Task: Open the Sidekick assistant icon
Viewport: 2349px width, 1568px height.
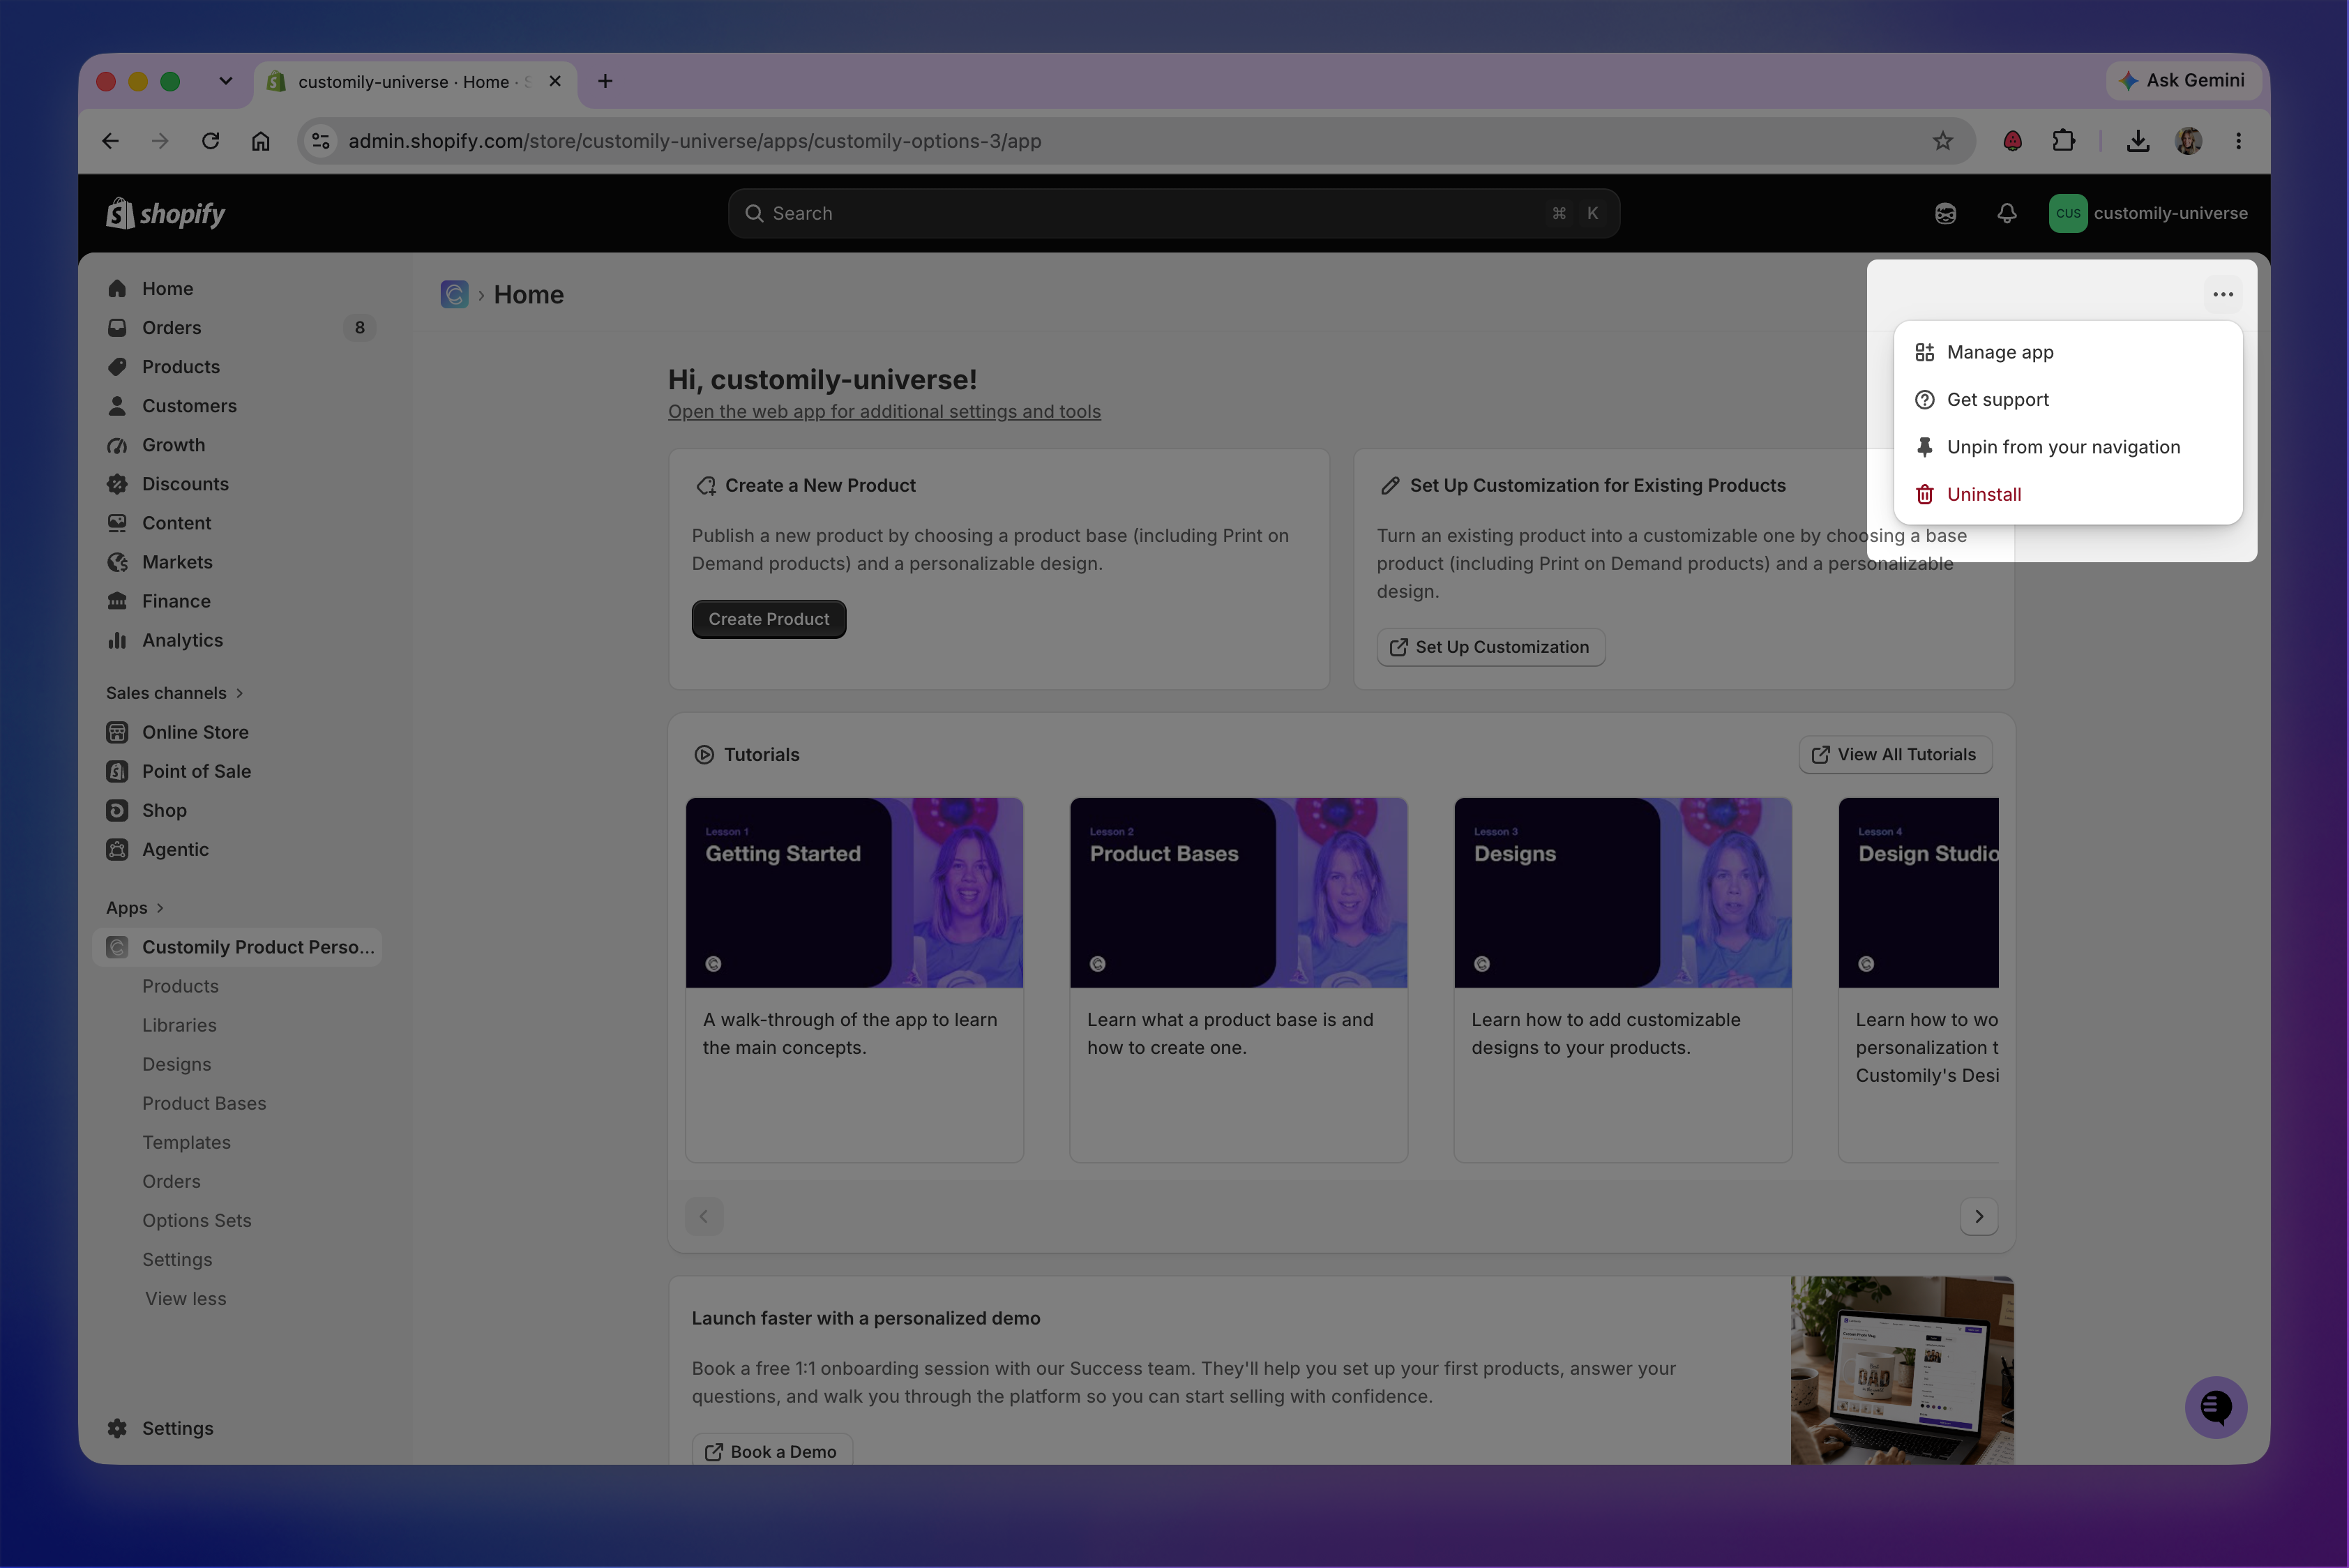Action: [1945, 213]
